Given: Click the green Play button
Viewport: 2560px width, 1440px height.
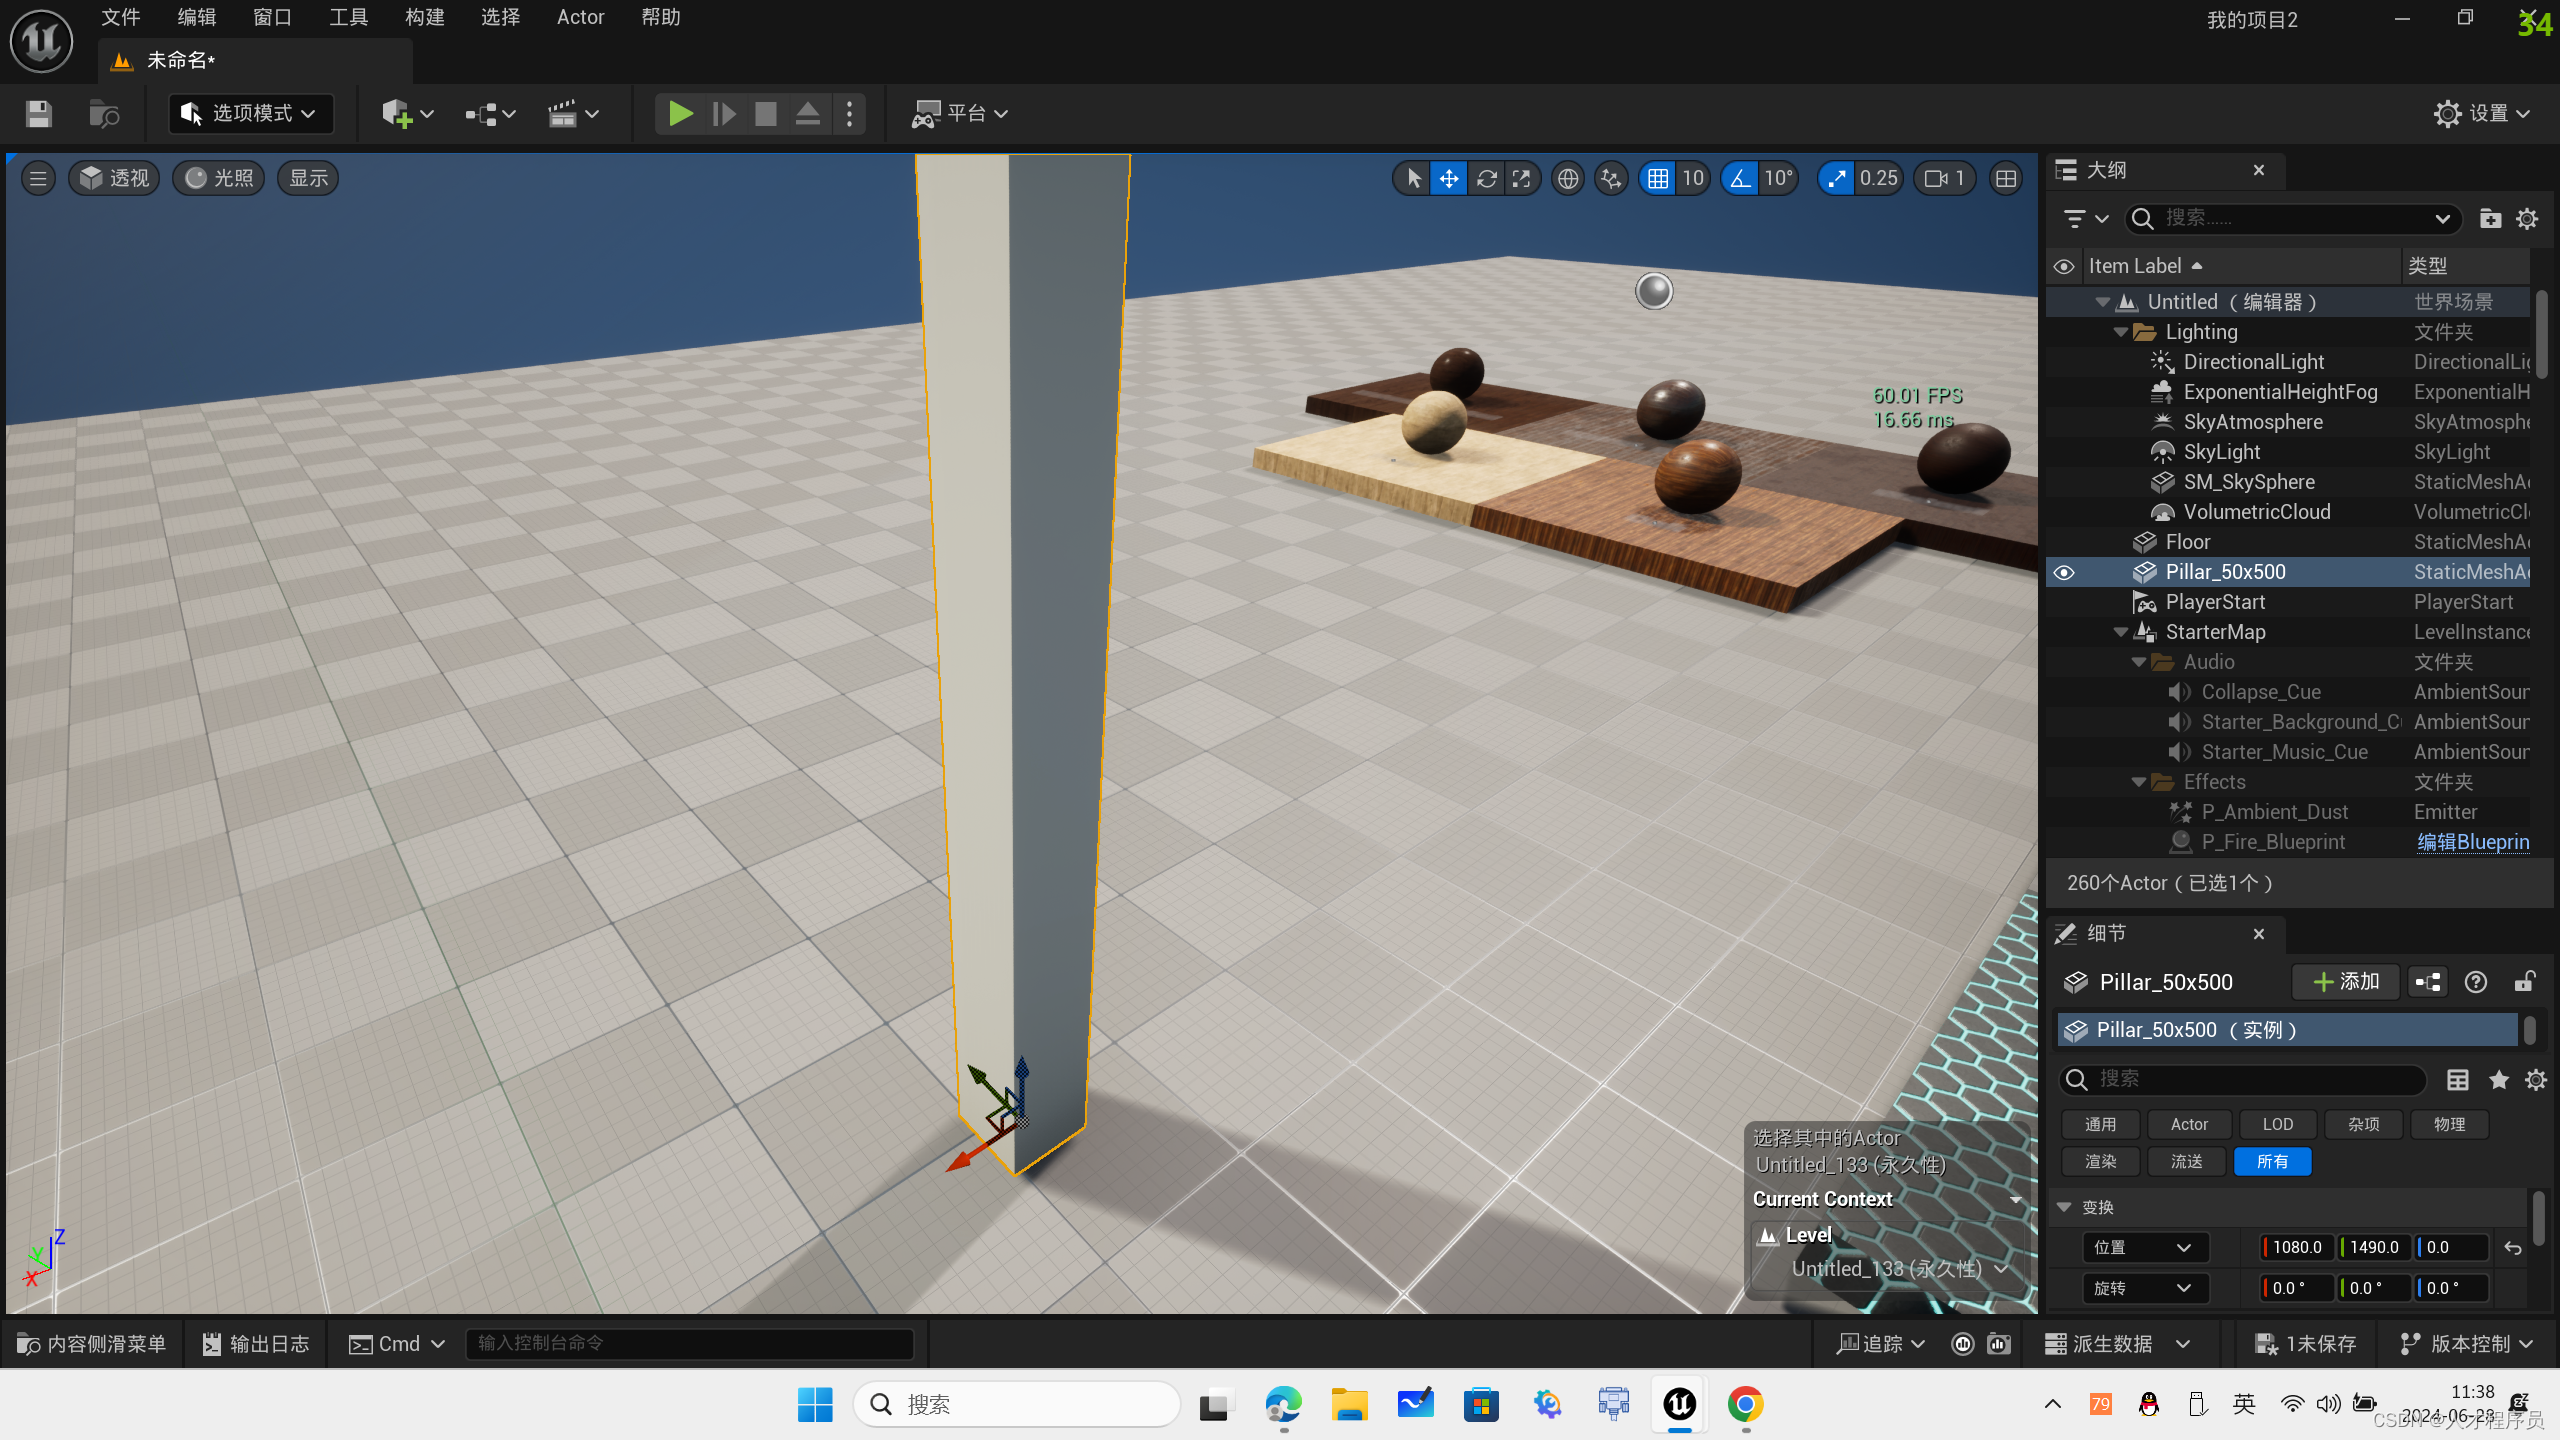Looking at the screenshot, I should 680,113.
